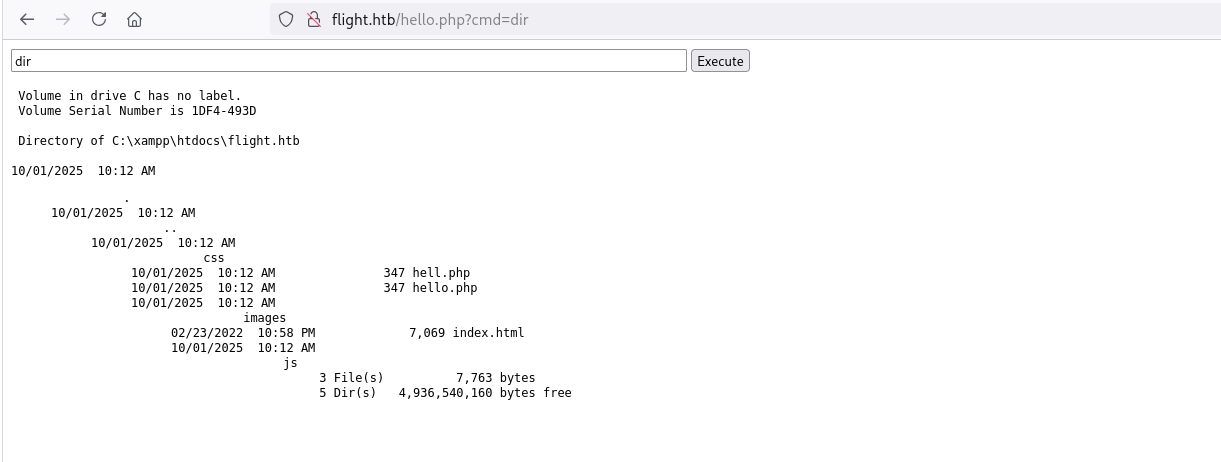Click the hello.php filename in listing
The height and width of the screenshot is (462, 1221).
point(444,288)
